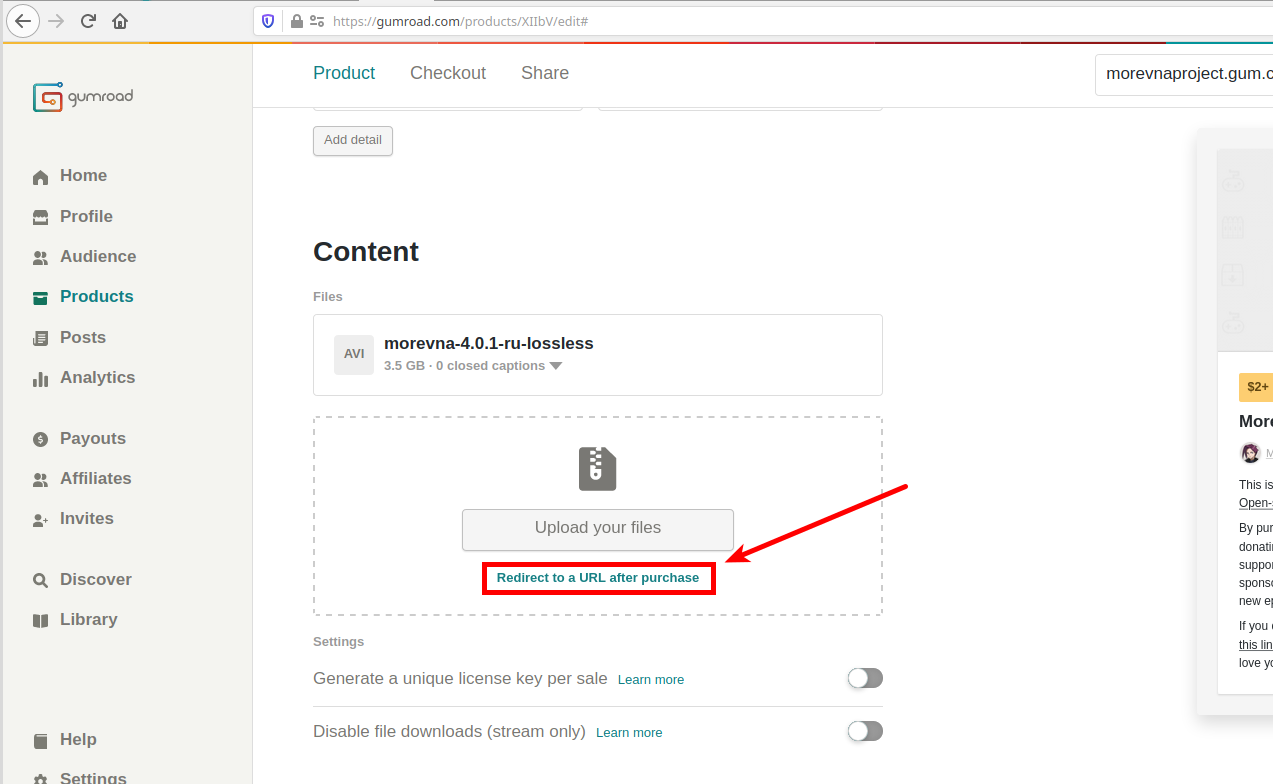Viewport: 1273px width, 784px height.
Task: Open Payouts in the sidebar
Action: pyautogui.click(x=93, y=438)
